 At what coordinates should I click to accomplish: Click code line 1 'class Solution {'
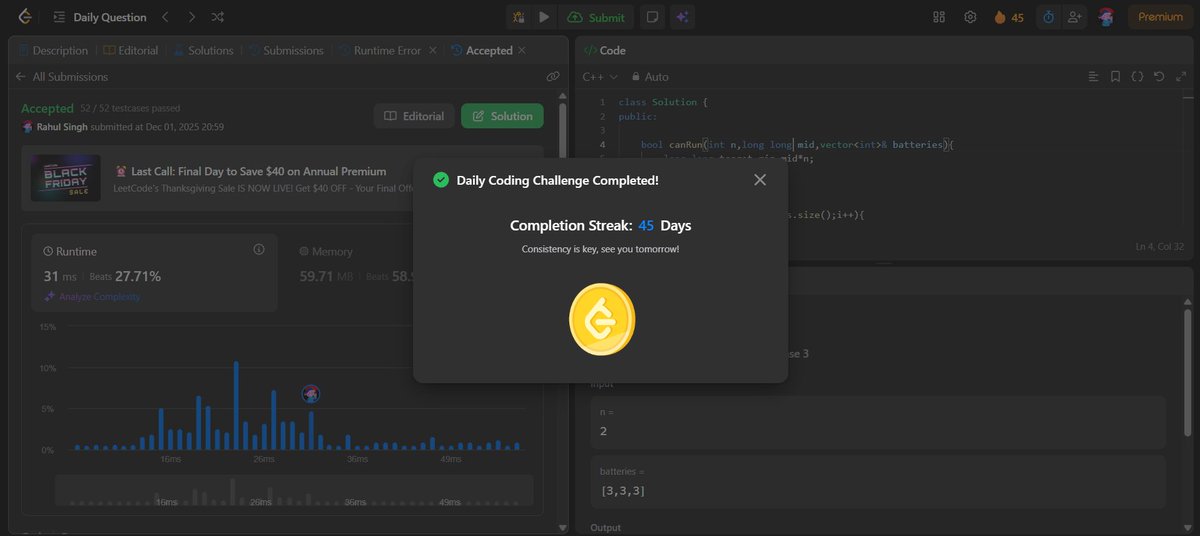coord(664,102)
